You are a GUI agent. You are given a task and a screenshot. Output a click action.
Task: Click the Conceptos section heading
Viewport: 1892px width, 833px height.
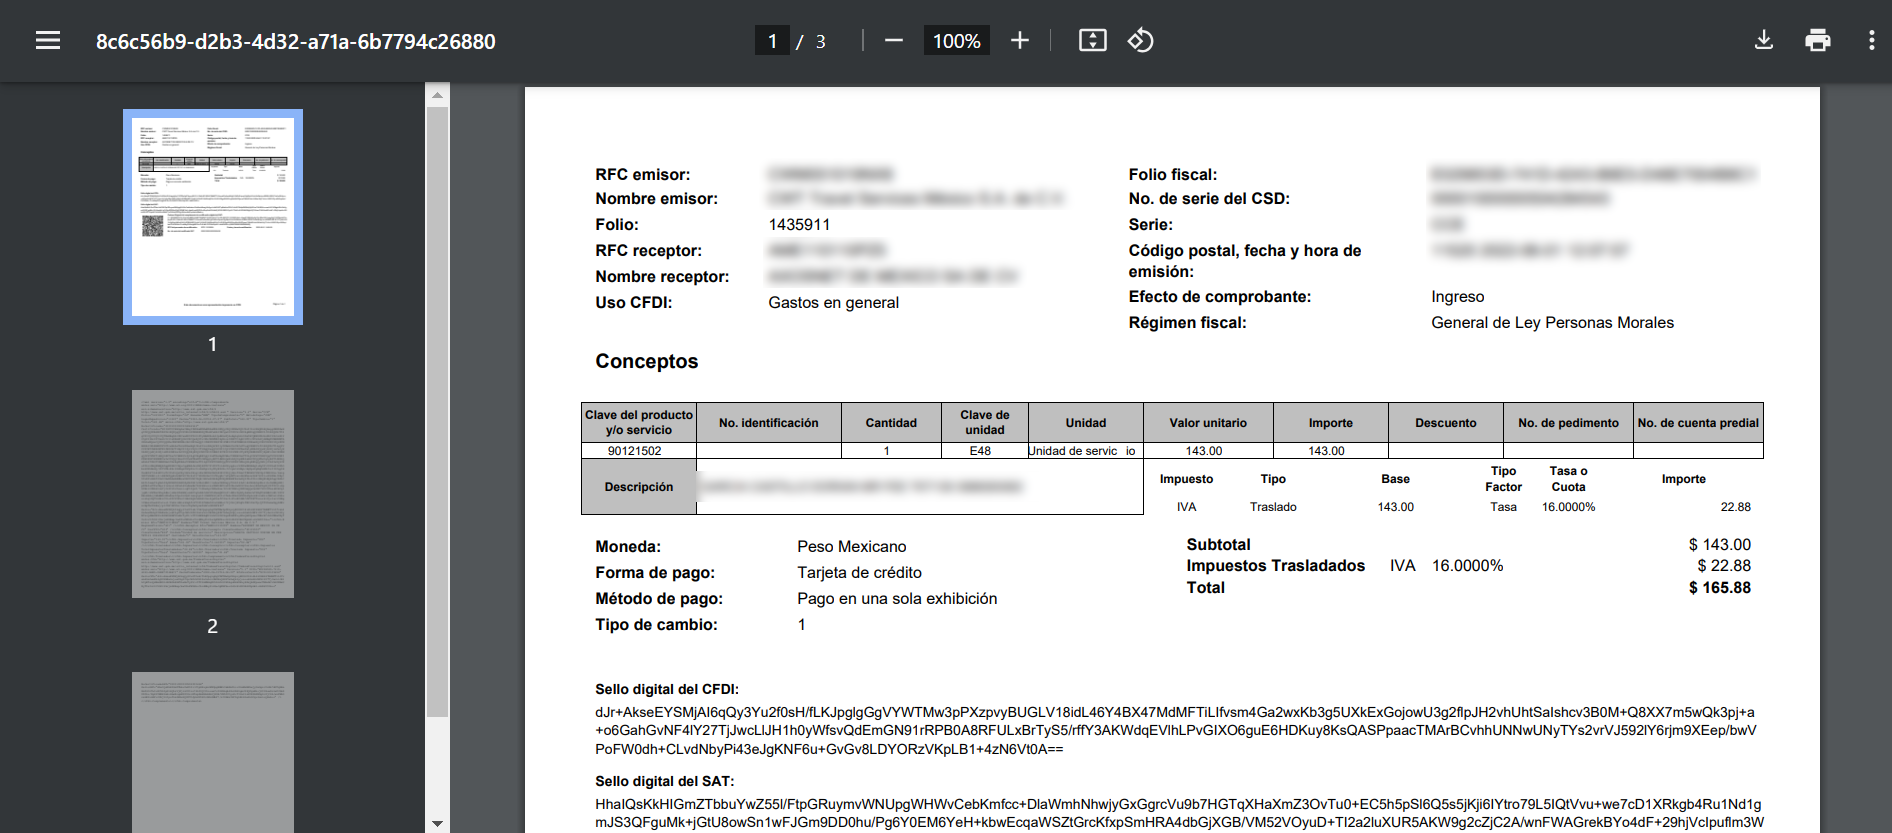click(x=646, y=362)
